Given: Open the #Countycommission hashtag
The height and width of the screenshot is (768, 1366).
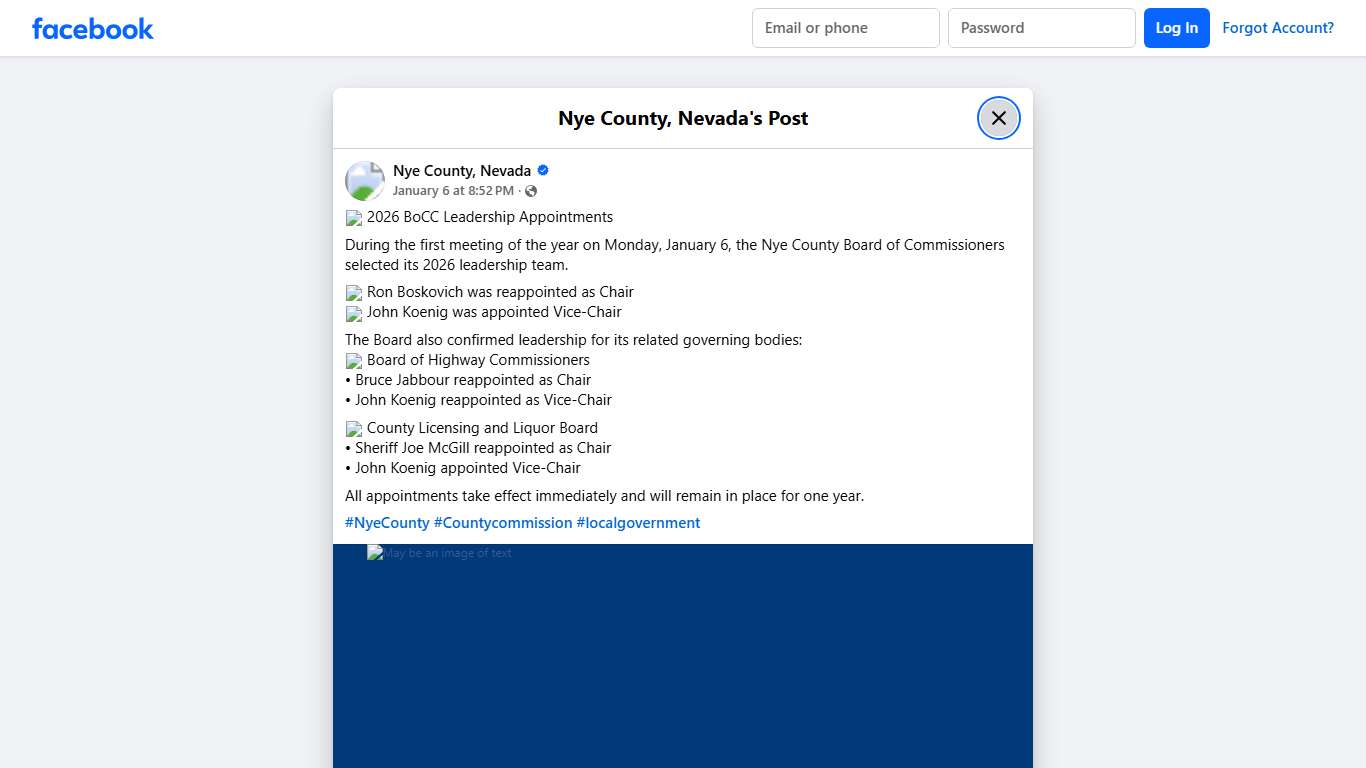Looking at the screenshot, I should tap(503, 522).
